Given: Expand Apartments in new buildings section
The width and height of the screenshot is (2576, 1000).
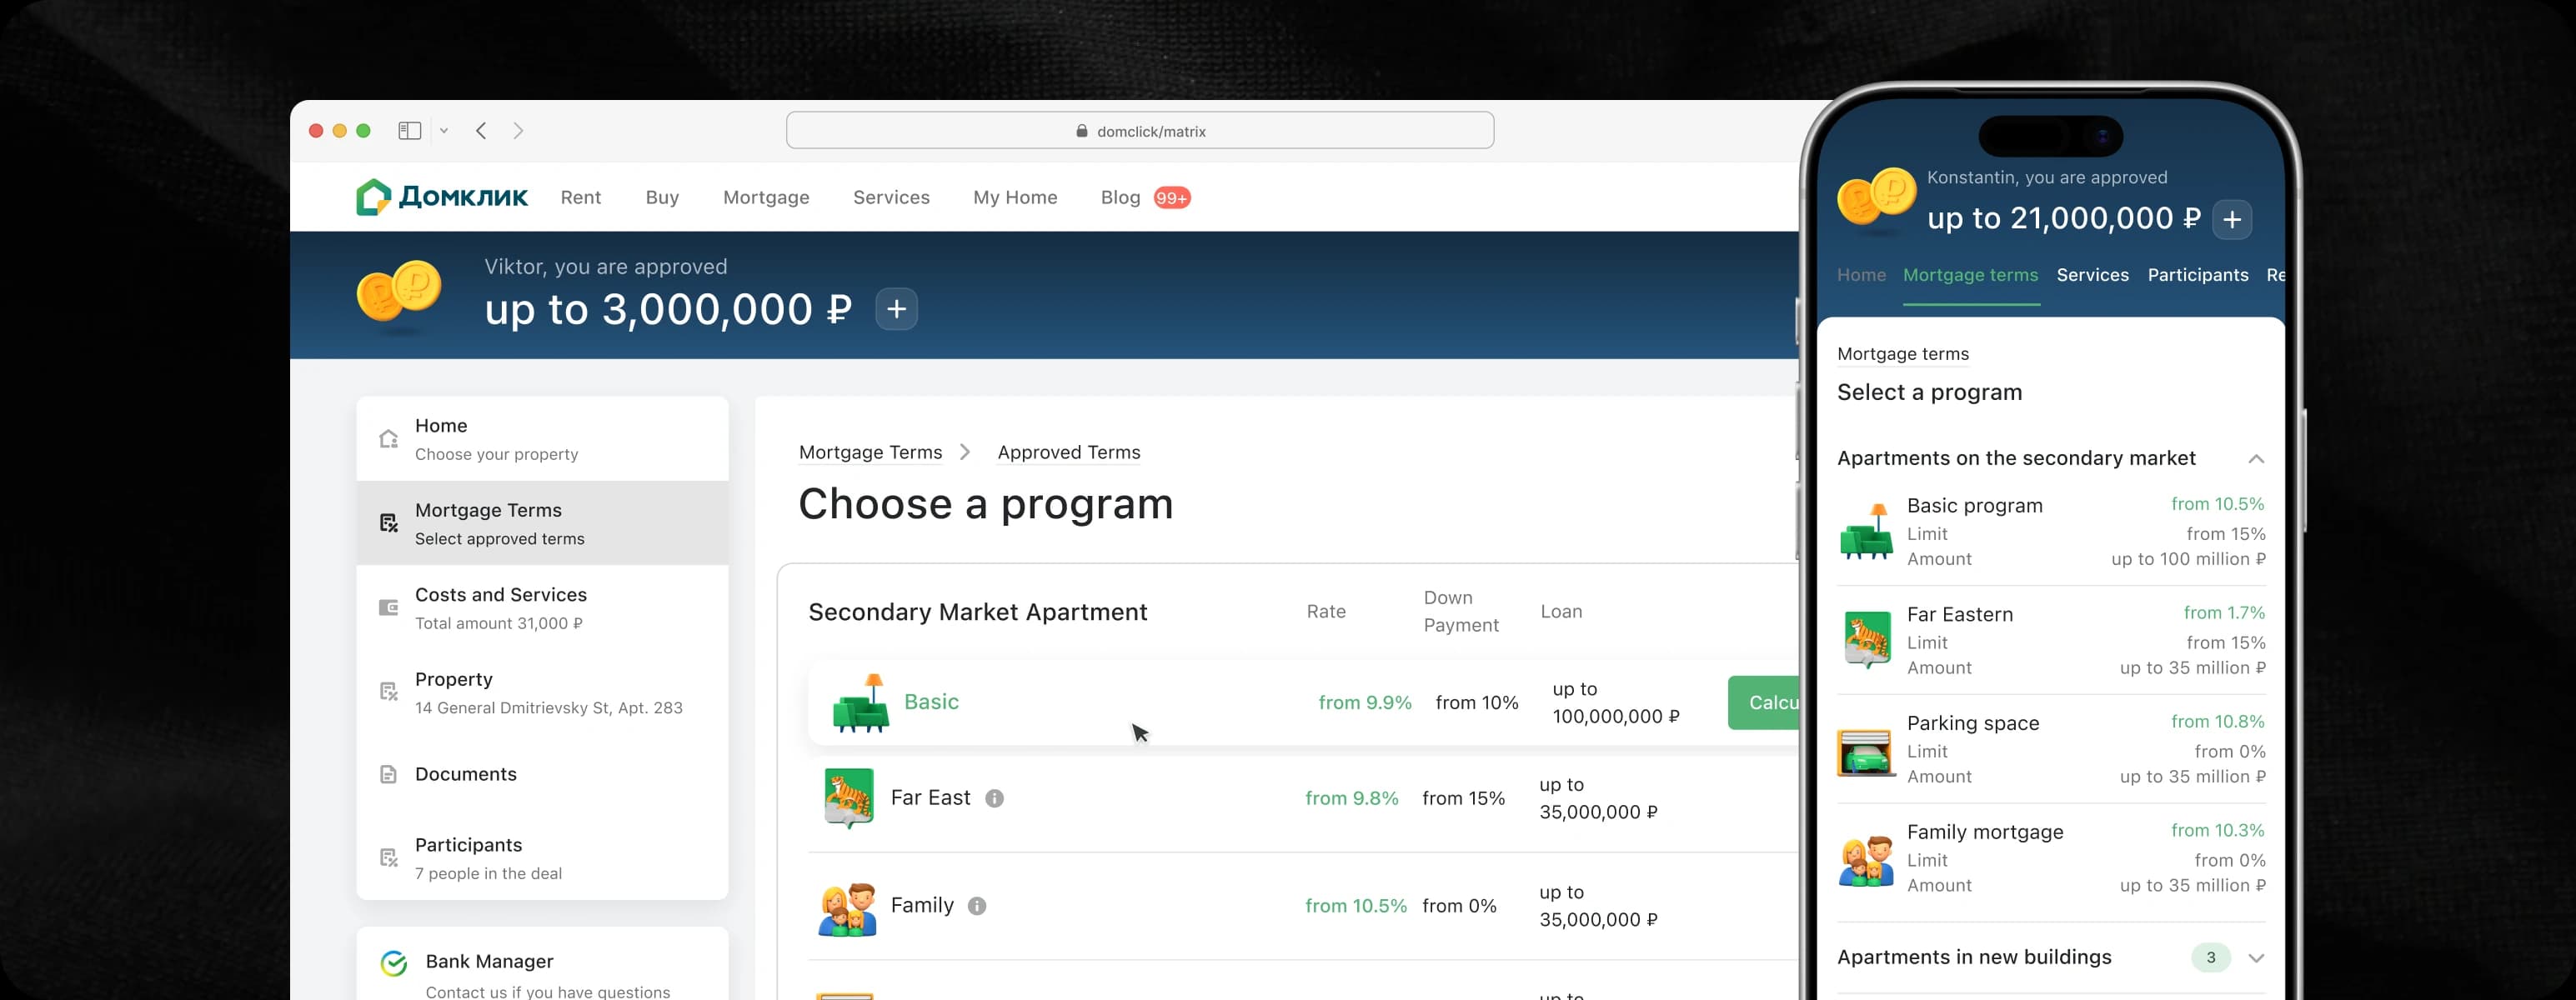Looking at the screenshot, I should point(2255,958).
